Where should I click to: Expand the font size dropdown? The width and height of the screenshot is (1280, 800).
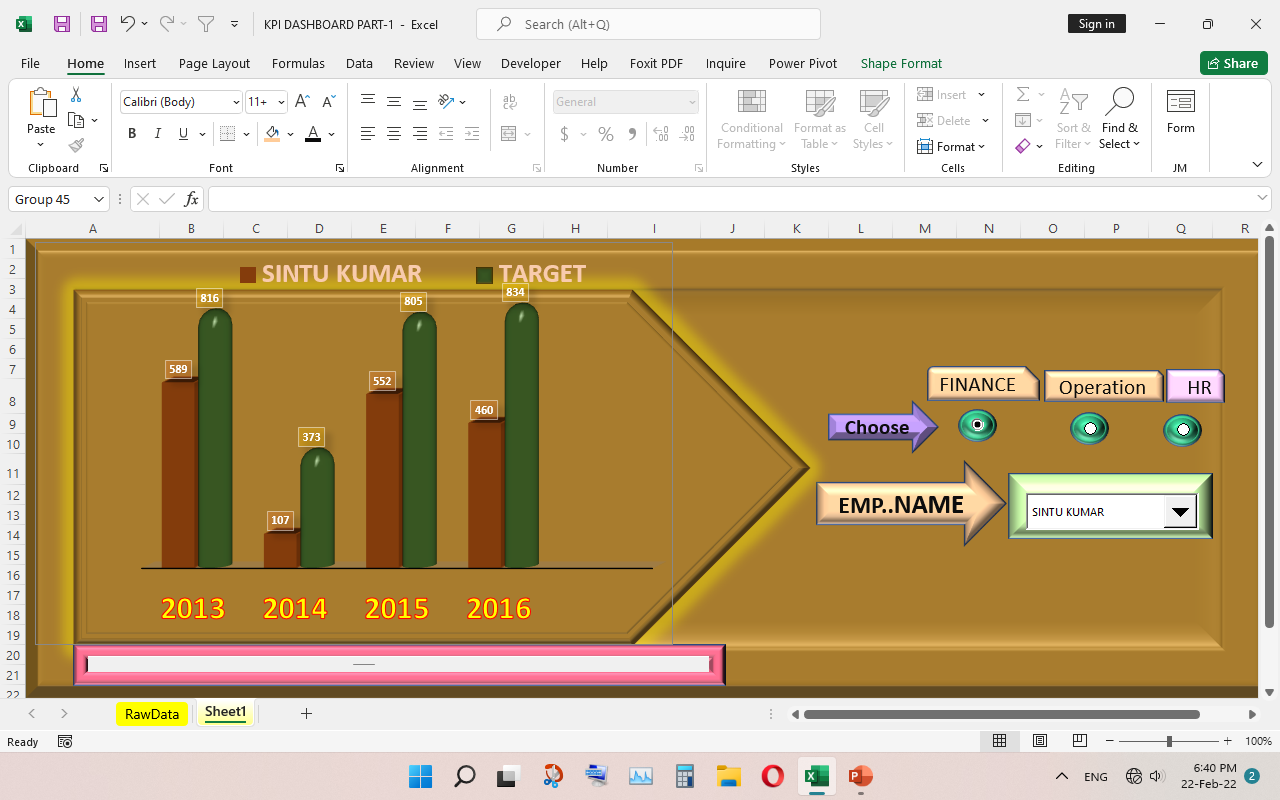tap(281, 102)
